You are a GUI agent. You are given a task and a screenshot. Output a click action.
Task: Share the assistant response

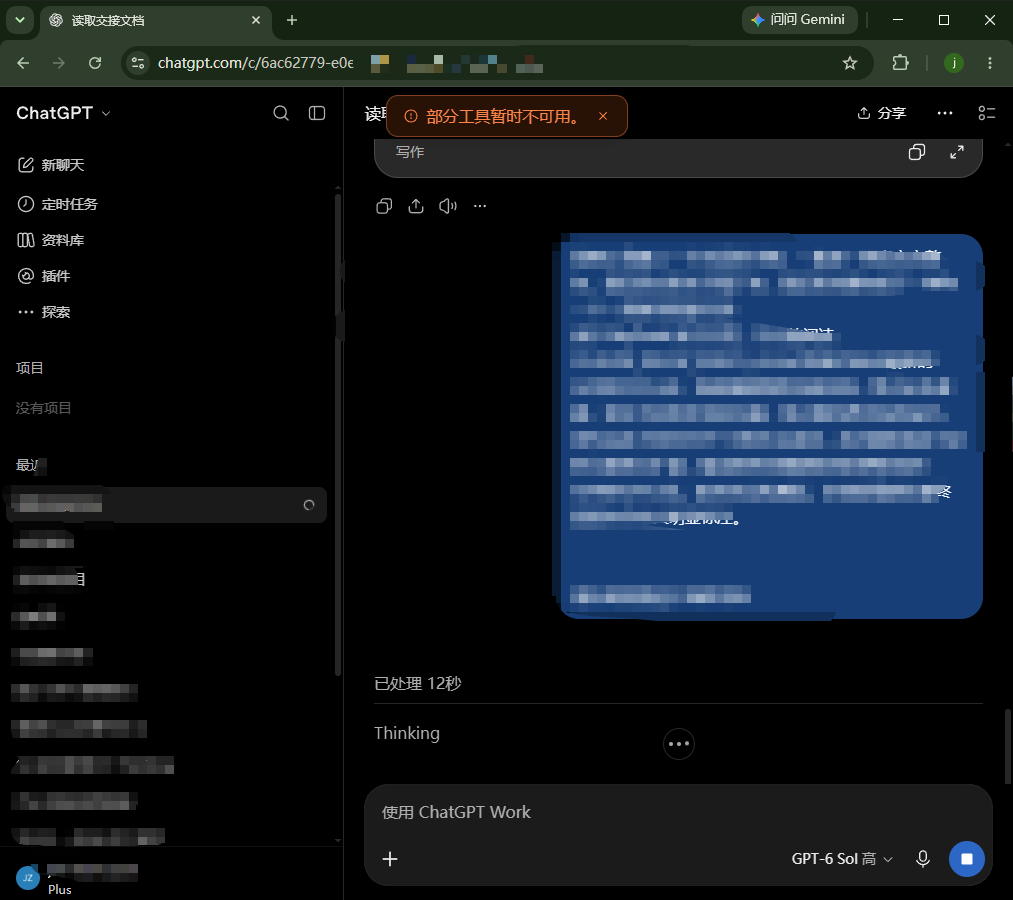coord(416,206)
